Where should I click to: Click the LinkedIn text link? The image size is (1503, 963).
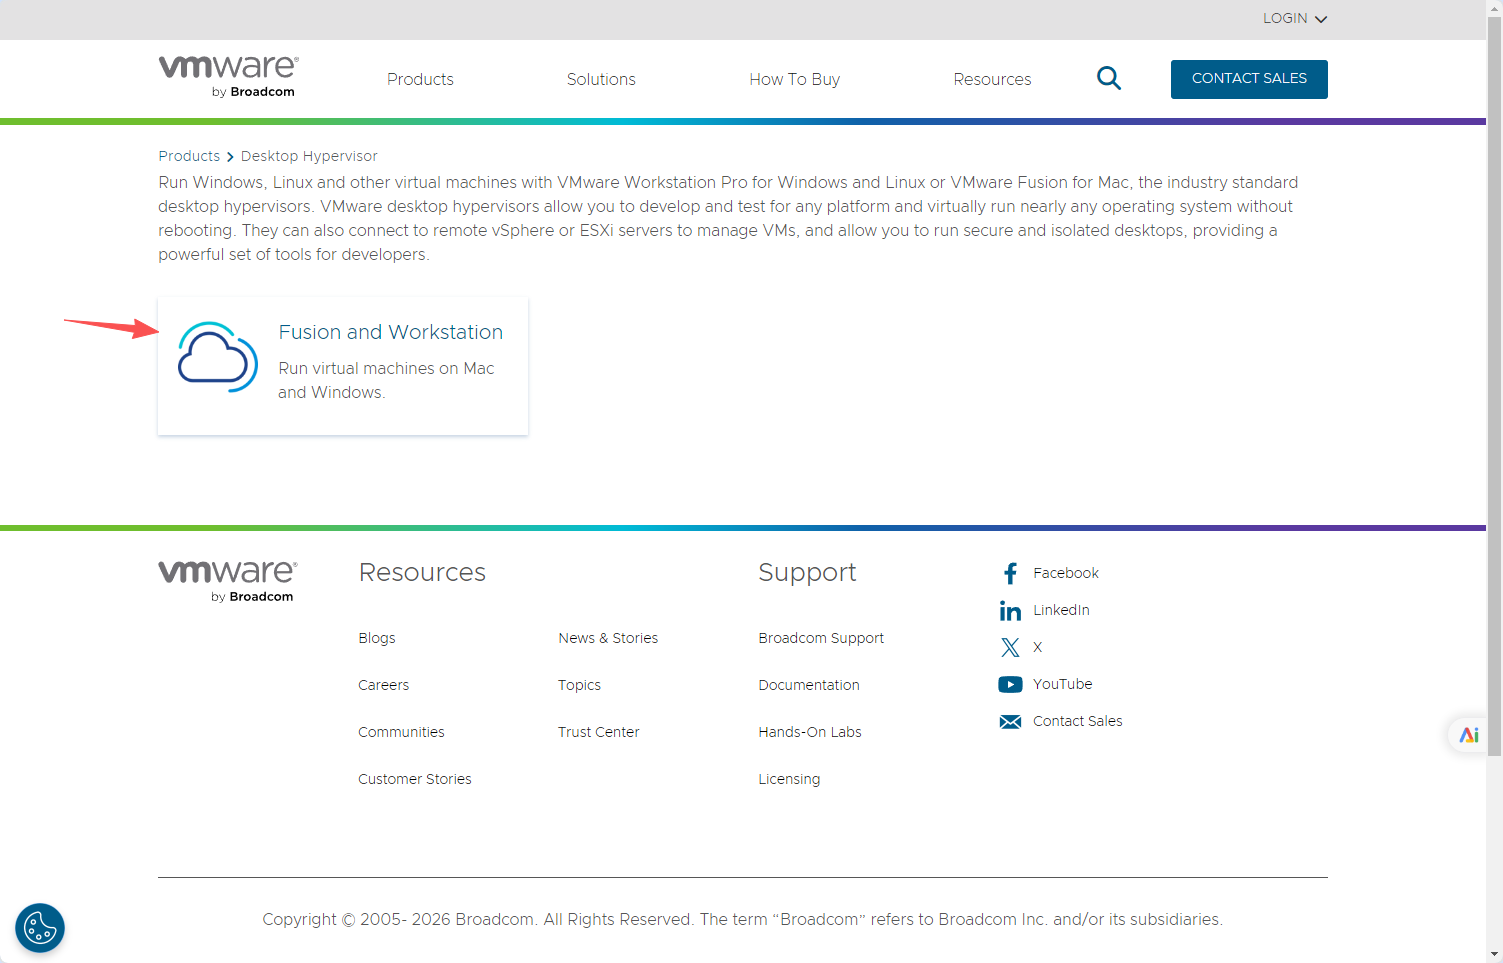coord(1061,610)
